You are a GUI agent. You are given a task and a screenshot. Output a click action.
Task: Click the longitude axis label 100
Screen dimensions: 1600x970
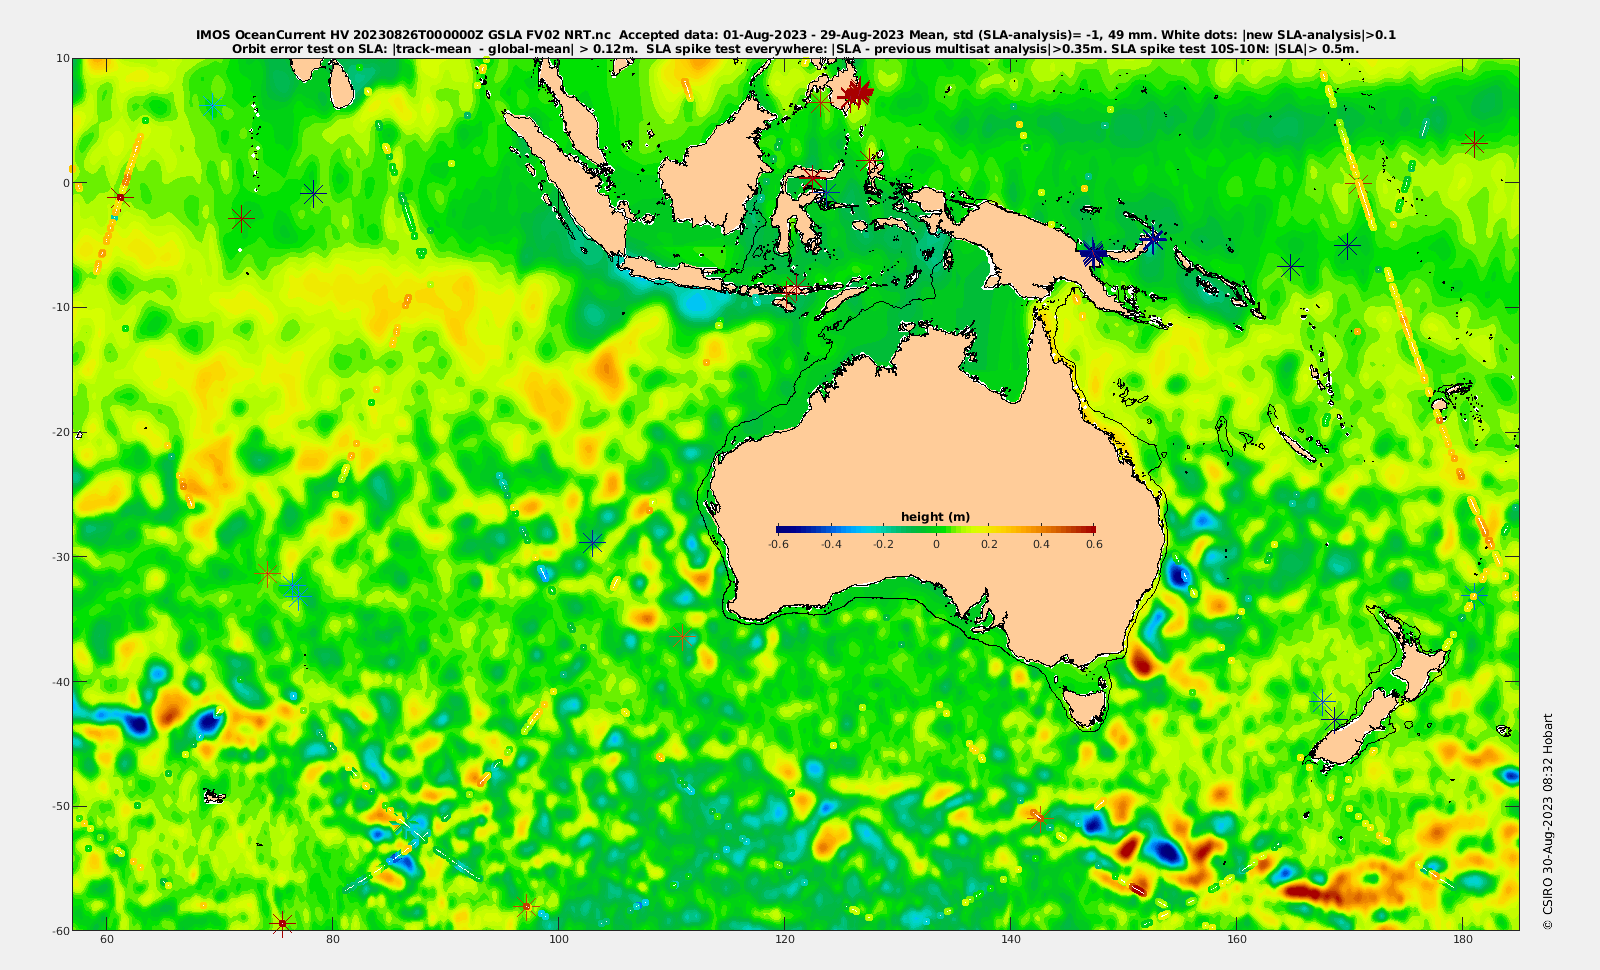click(x=559, y=940)
